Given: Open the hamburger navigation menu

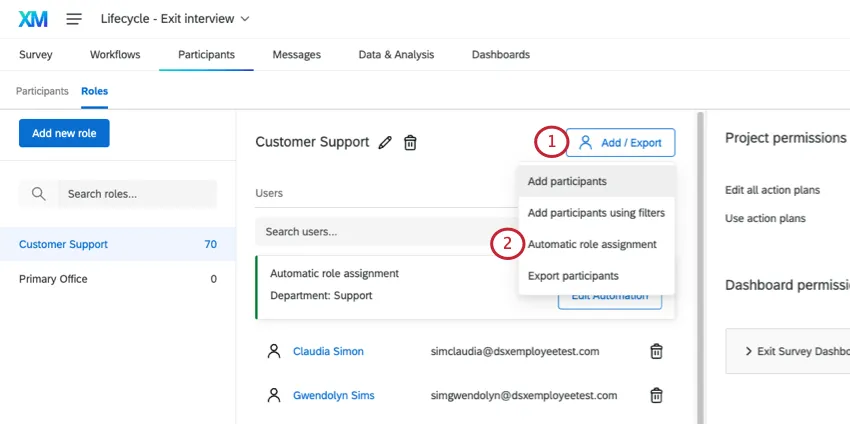Looking at the screenshot, I should tap(74, 19).
